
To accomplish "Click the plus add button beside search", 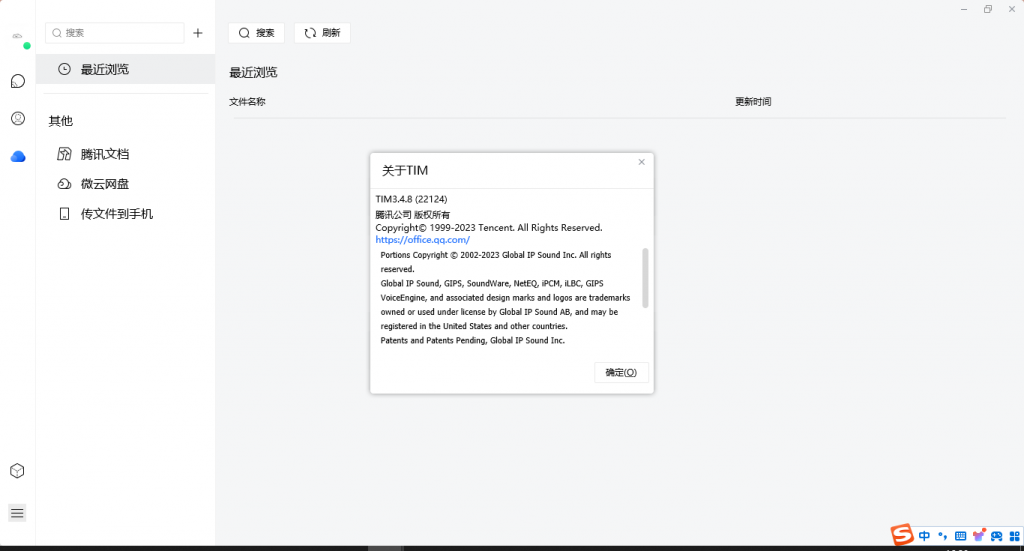I will (198, 33).
